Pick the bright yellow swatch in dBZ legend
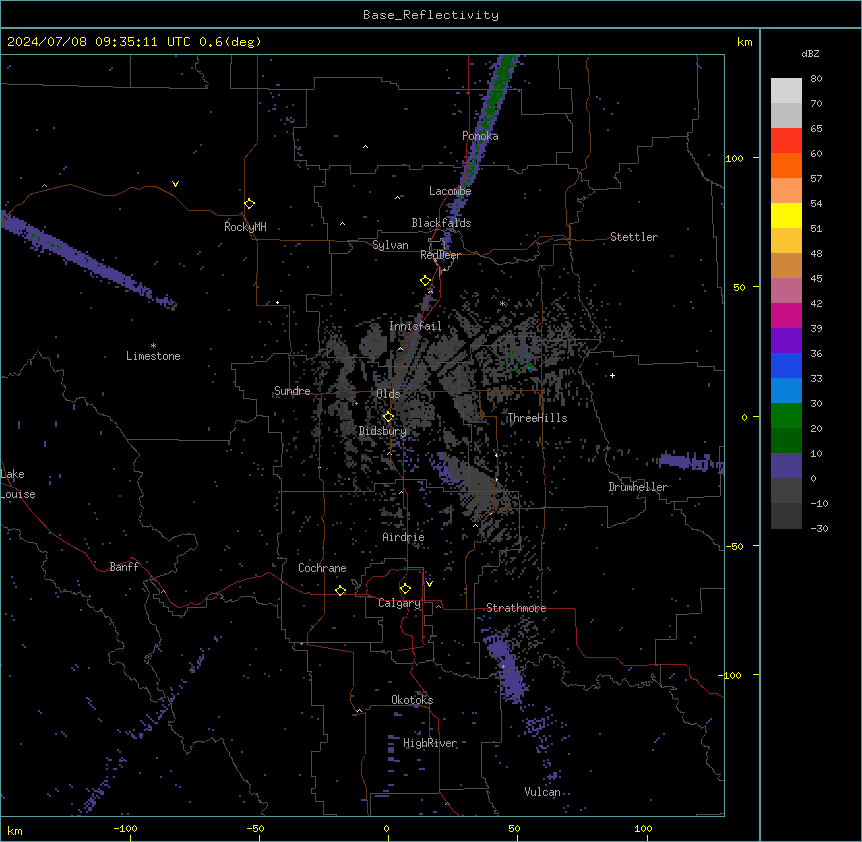Screen dimensions: 862x842 [x=786, y=215]
